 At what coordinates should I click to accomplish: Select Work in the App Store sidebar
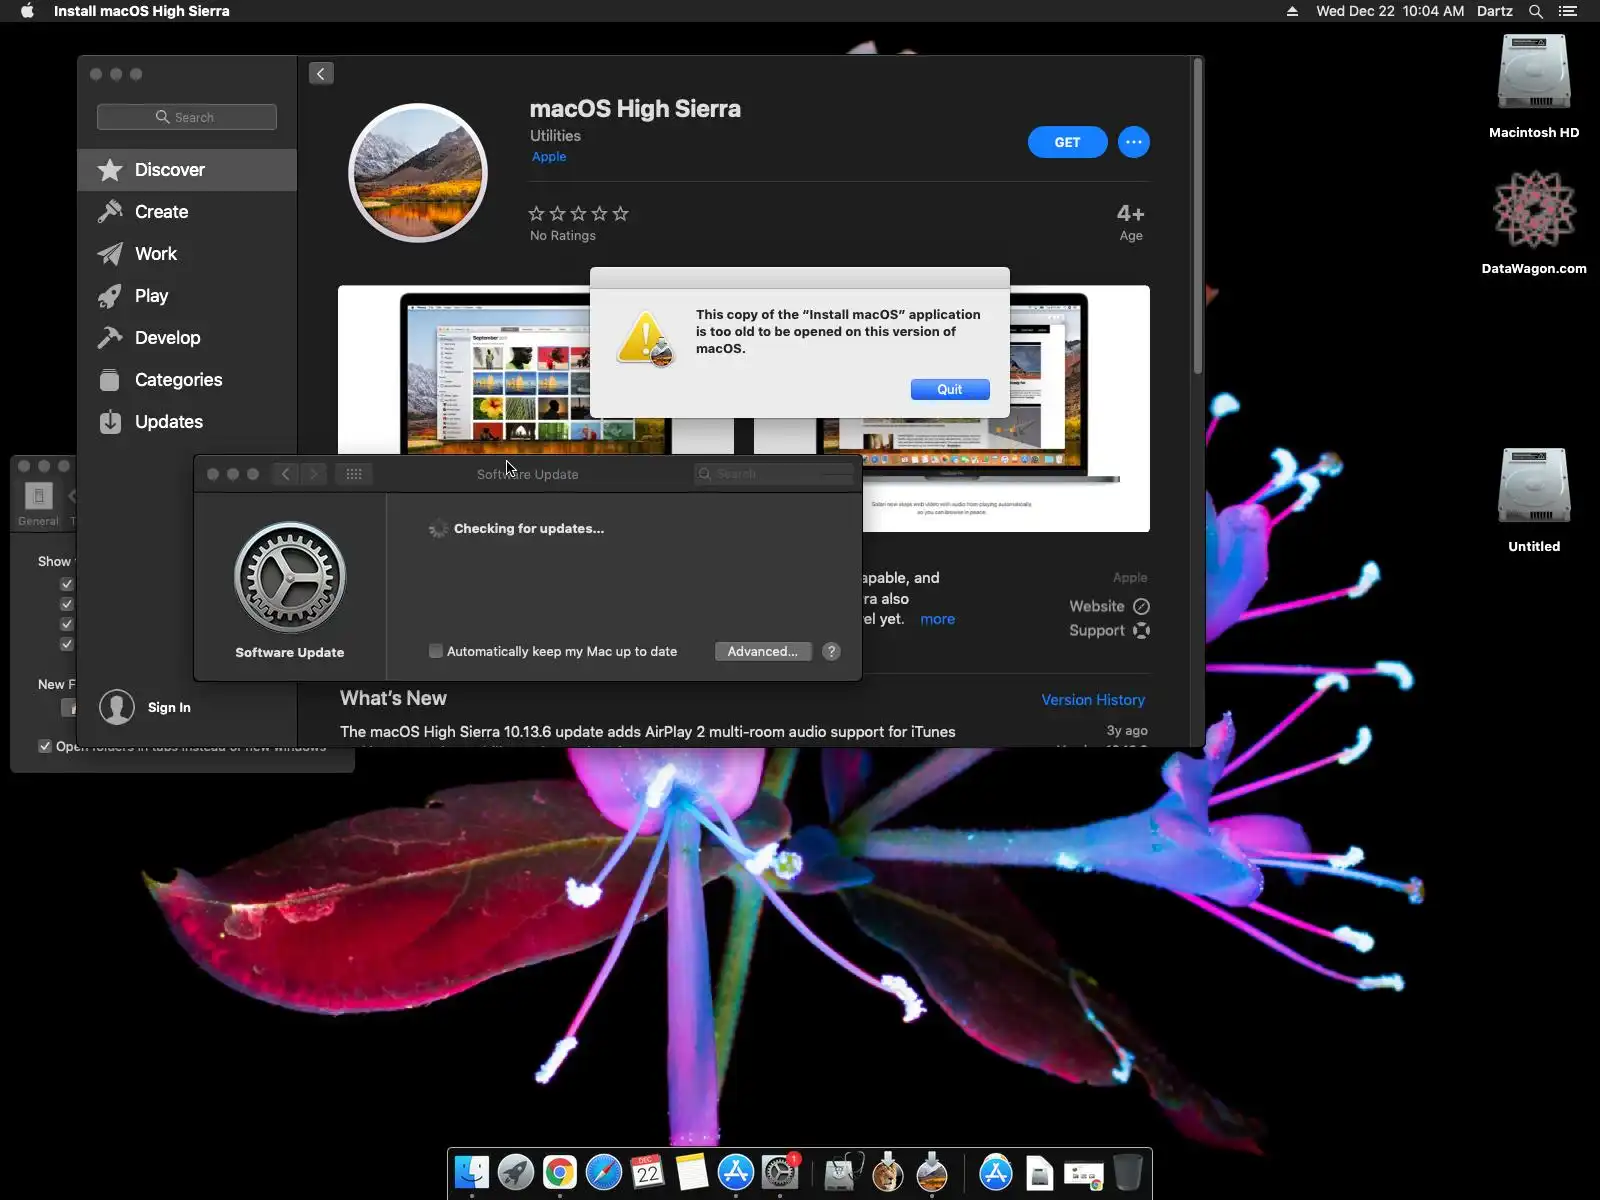tap(187, 254)
